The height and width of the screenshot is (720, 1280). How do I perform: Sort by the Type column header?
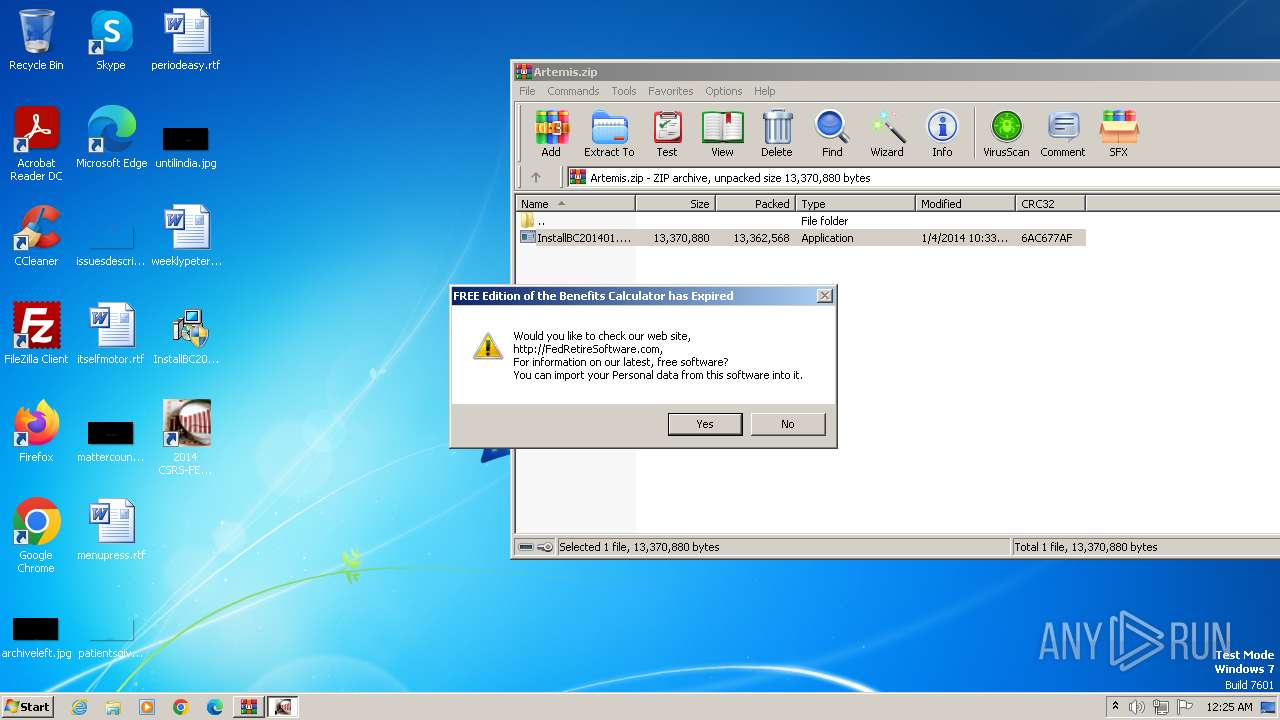pos(855,203)
